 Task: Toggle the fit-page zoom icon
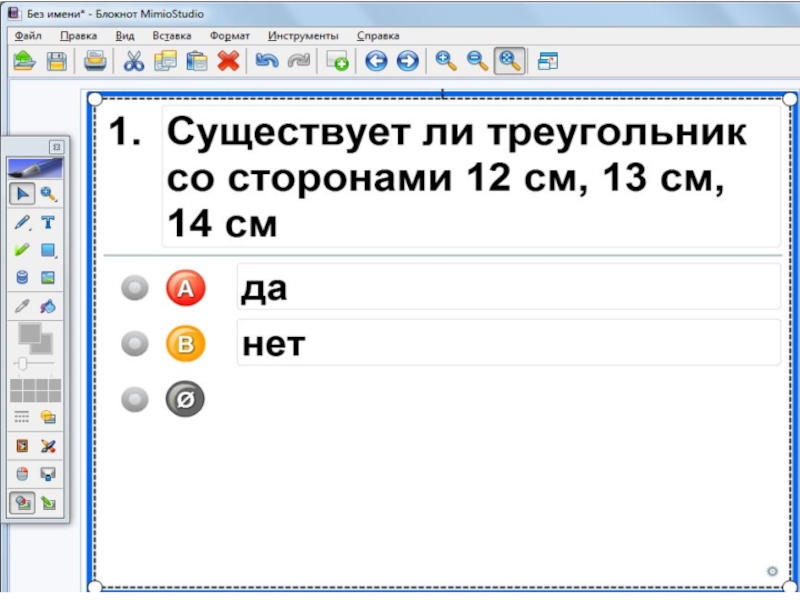pyautogui.click(x=509, y=61)
